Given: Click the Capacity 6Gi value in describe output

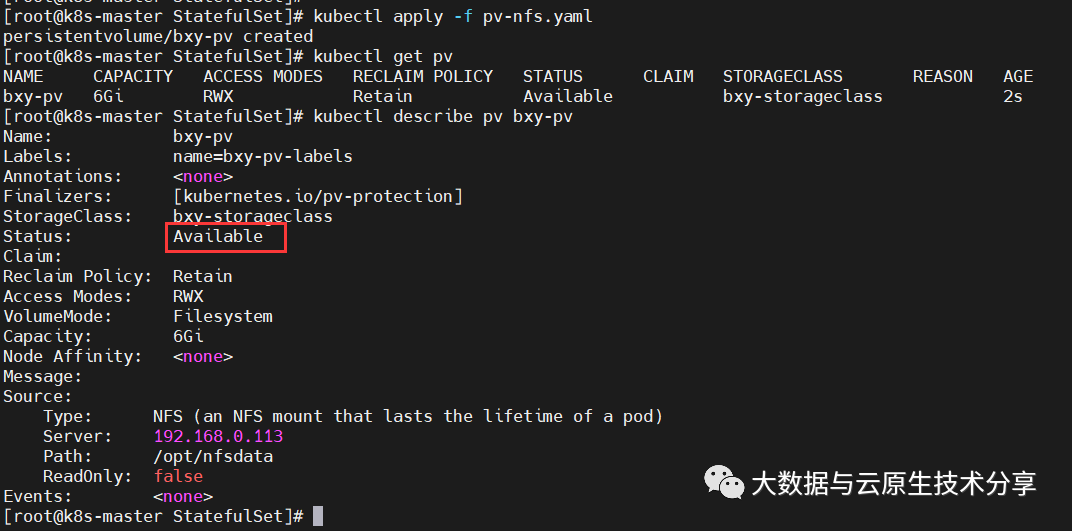Looking at the screenshot, I should tap(188, 337).
